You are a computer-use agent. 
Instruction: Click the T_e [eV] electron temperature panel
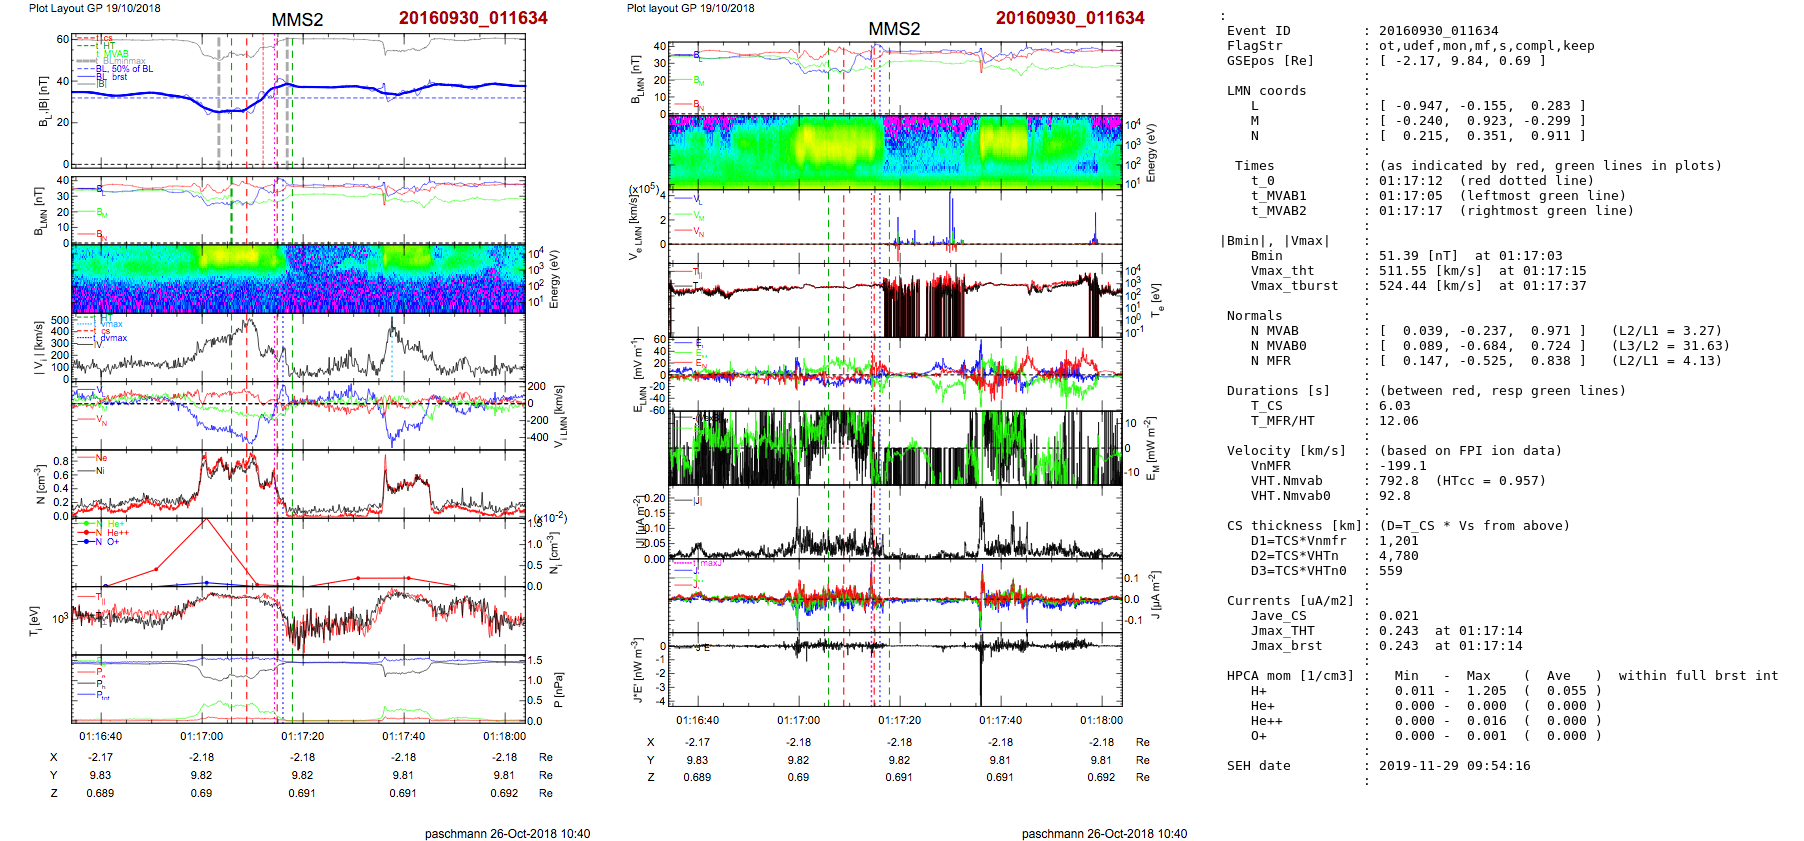tap(895, 299)
